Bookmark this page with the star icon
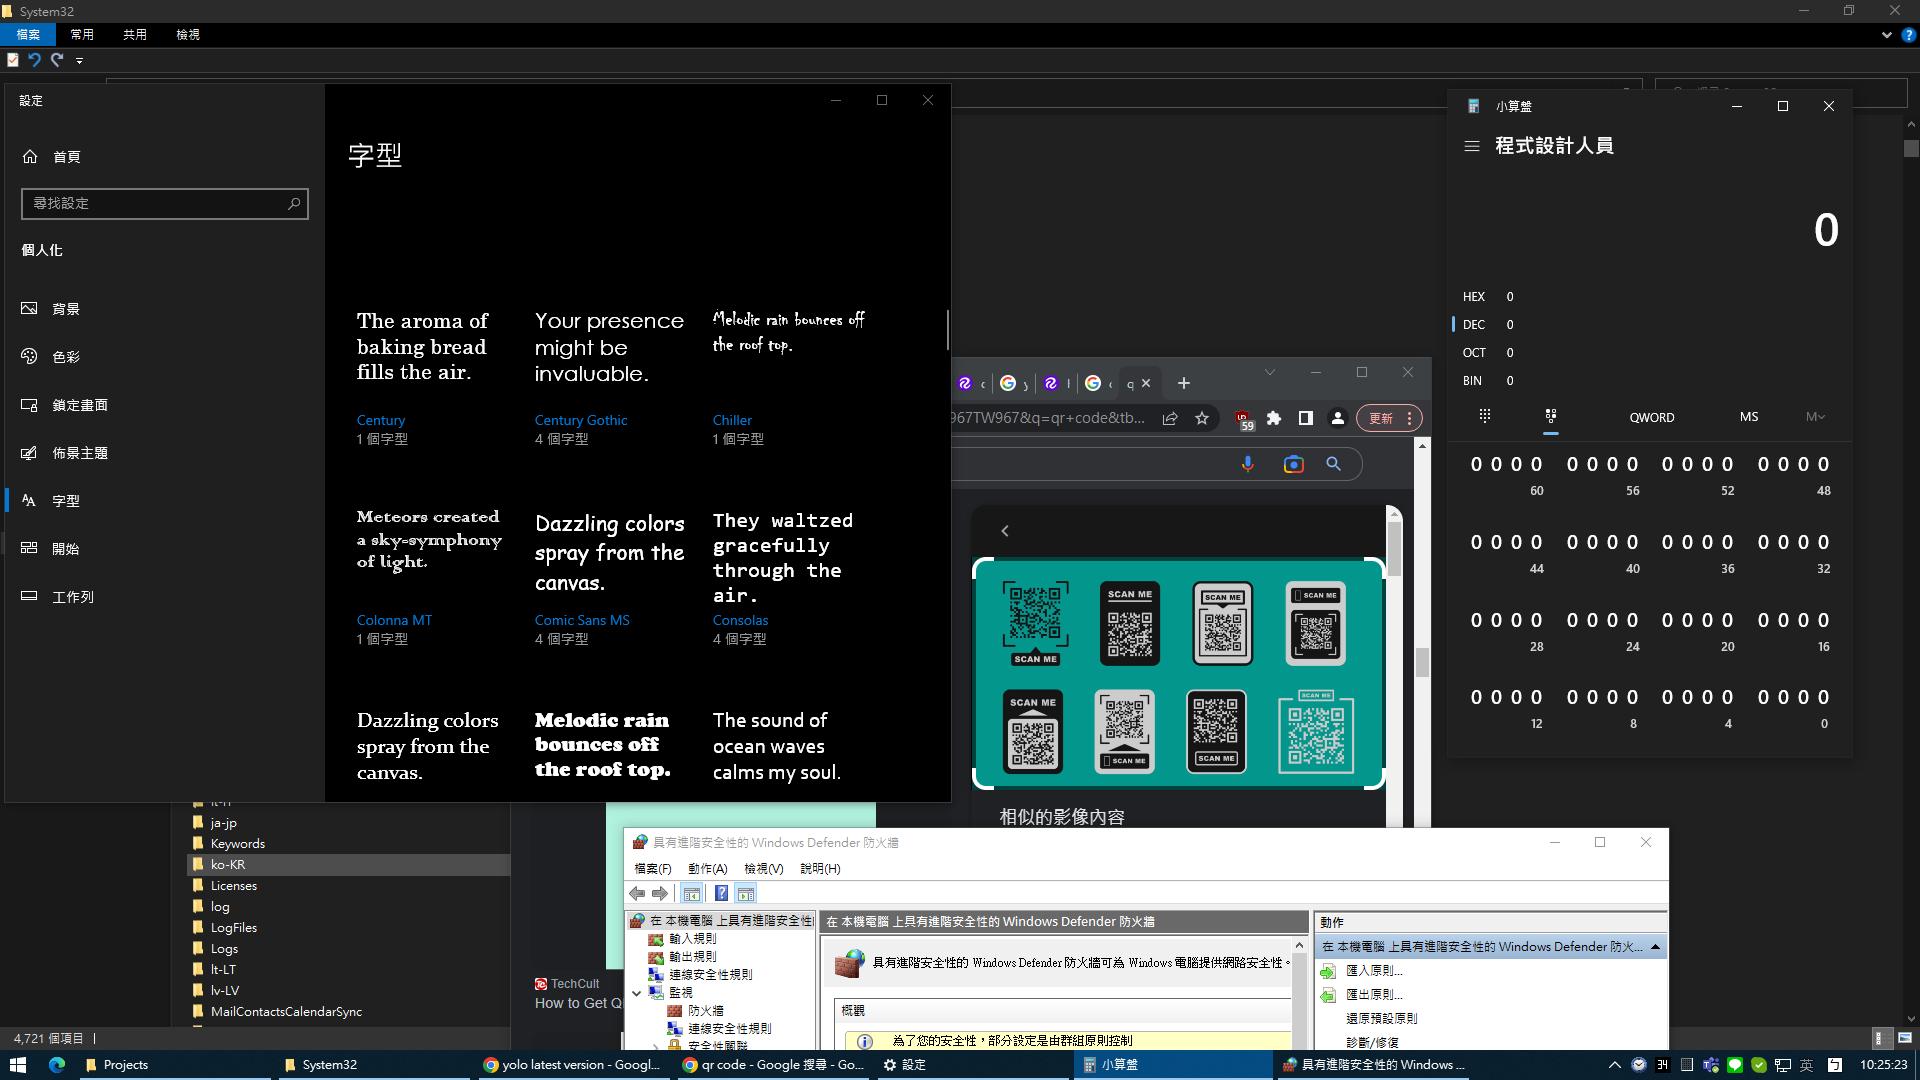Image resolution: width=1920 pixels, height=1080 pixels. coord(1202,418)
